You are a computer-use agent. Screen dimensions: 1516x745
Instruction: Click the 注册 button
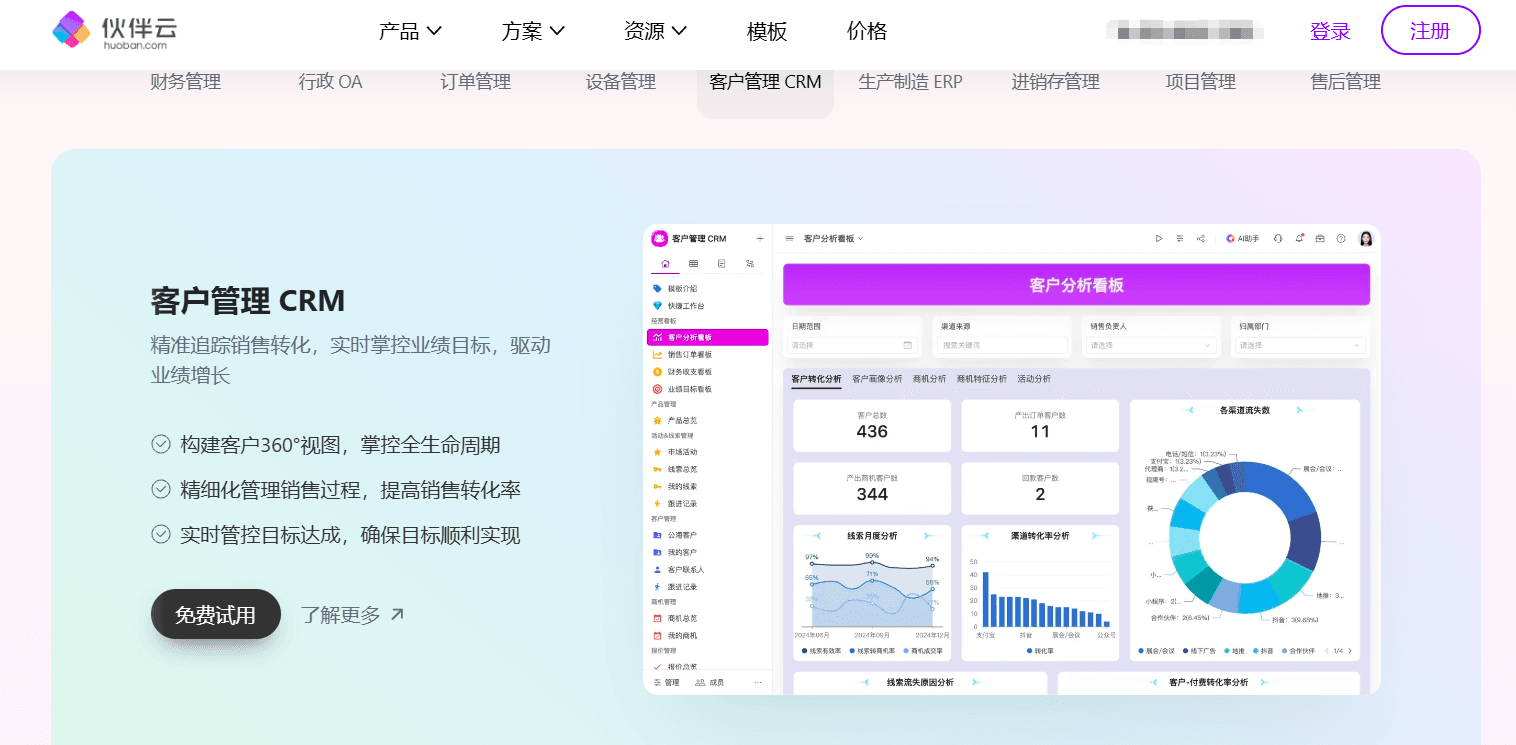[x=1430, y=30]
